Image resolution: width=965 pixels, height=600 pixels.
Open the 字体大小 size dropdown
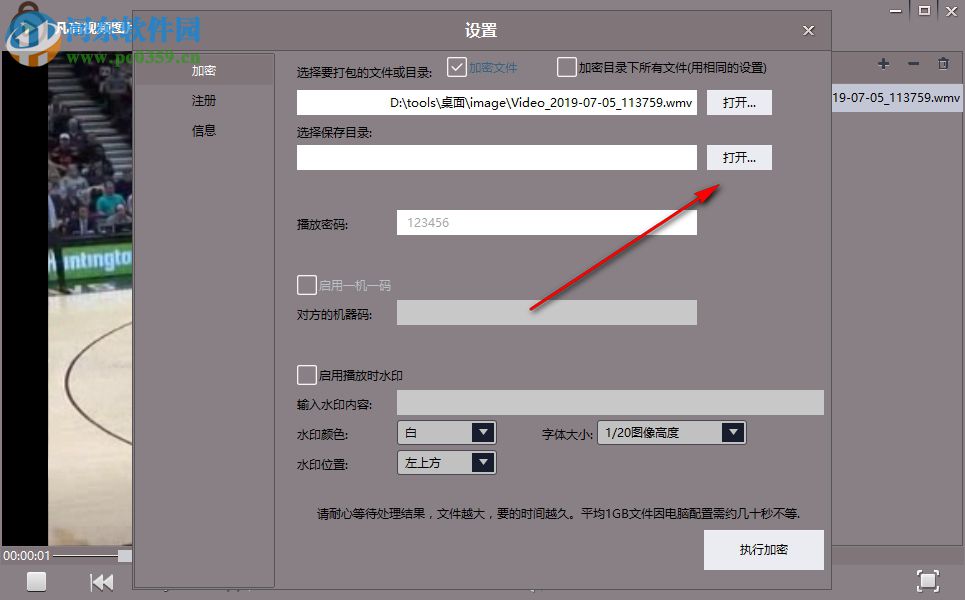coord(733,432)
